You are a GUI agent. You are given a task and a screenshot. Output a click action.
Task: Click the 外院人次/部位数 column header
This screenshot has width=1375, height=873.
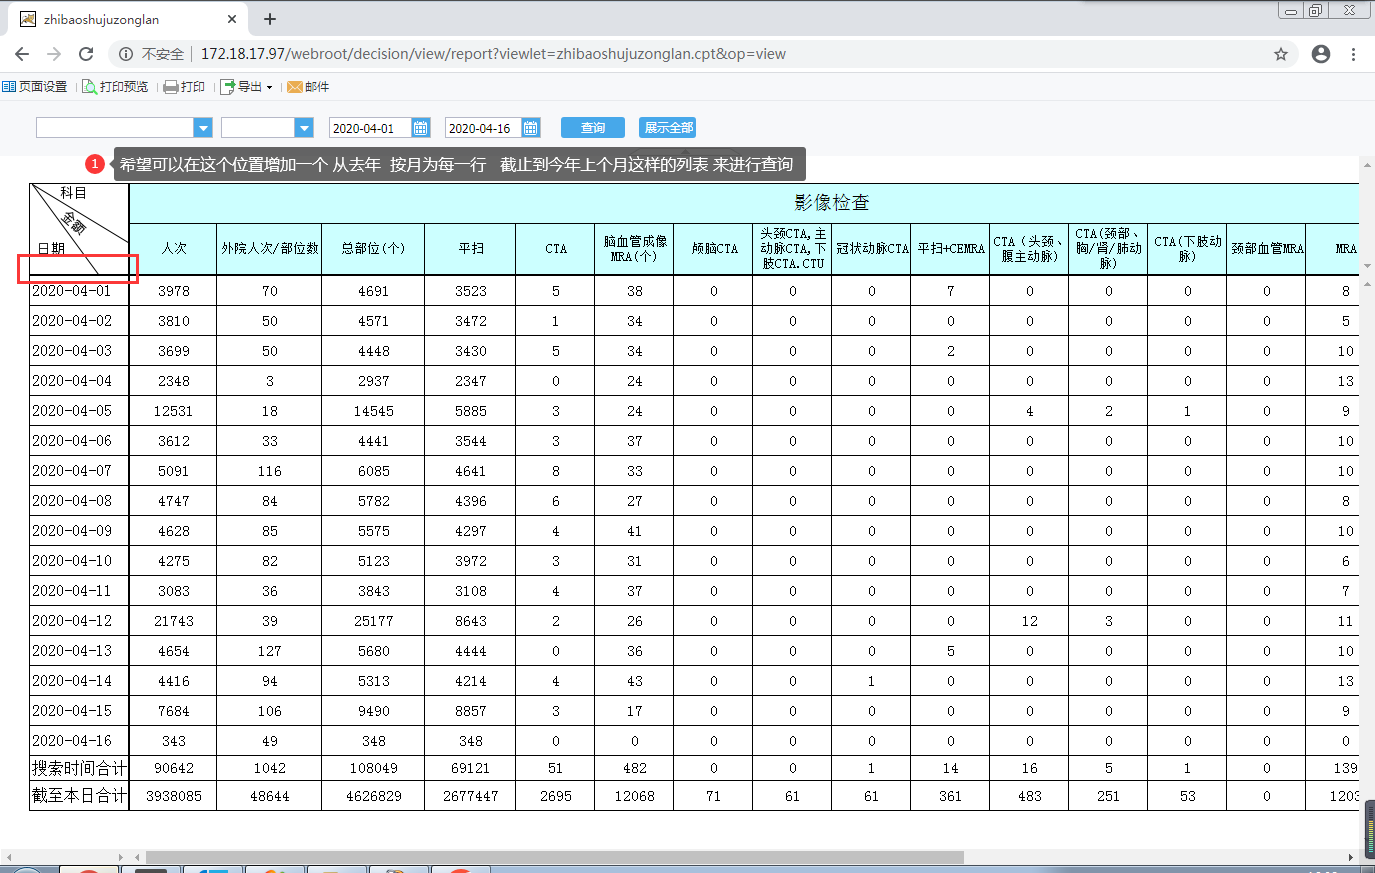(x=270, y=249)
